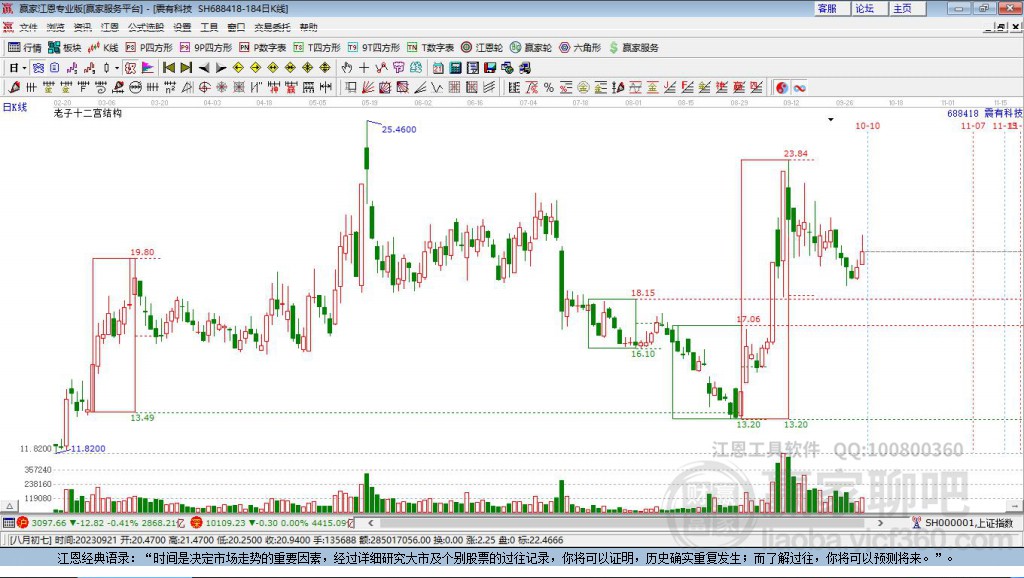Click the table grid icon in status bar
This screenshot has width=1024, height=578.
pos(8,522)
